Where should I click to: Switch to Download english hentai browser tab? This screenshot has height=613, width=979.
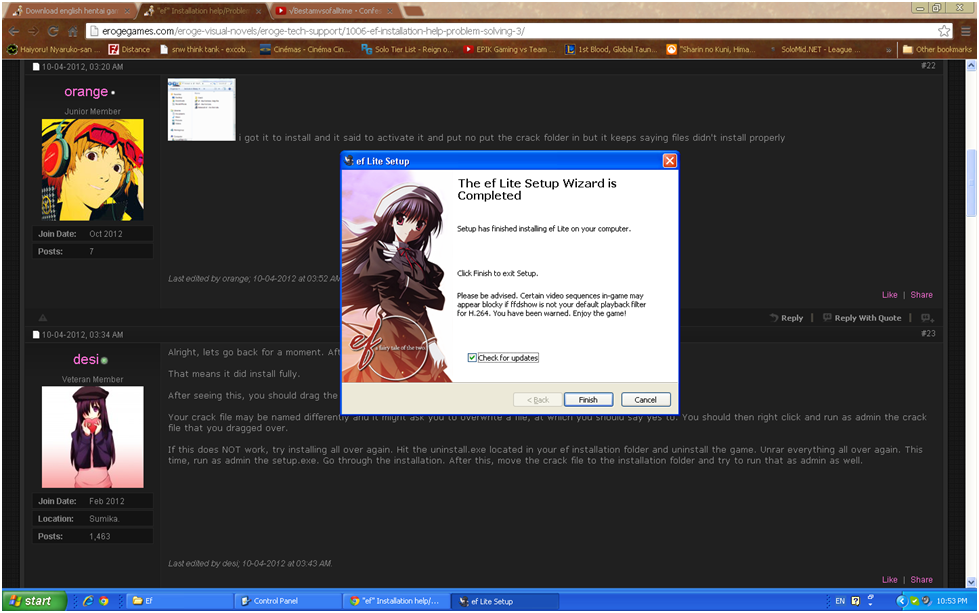68,10
